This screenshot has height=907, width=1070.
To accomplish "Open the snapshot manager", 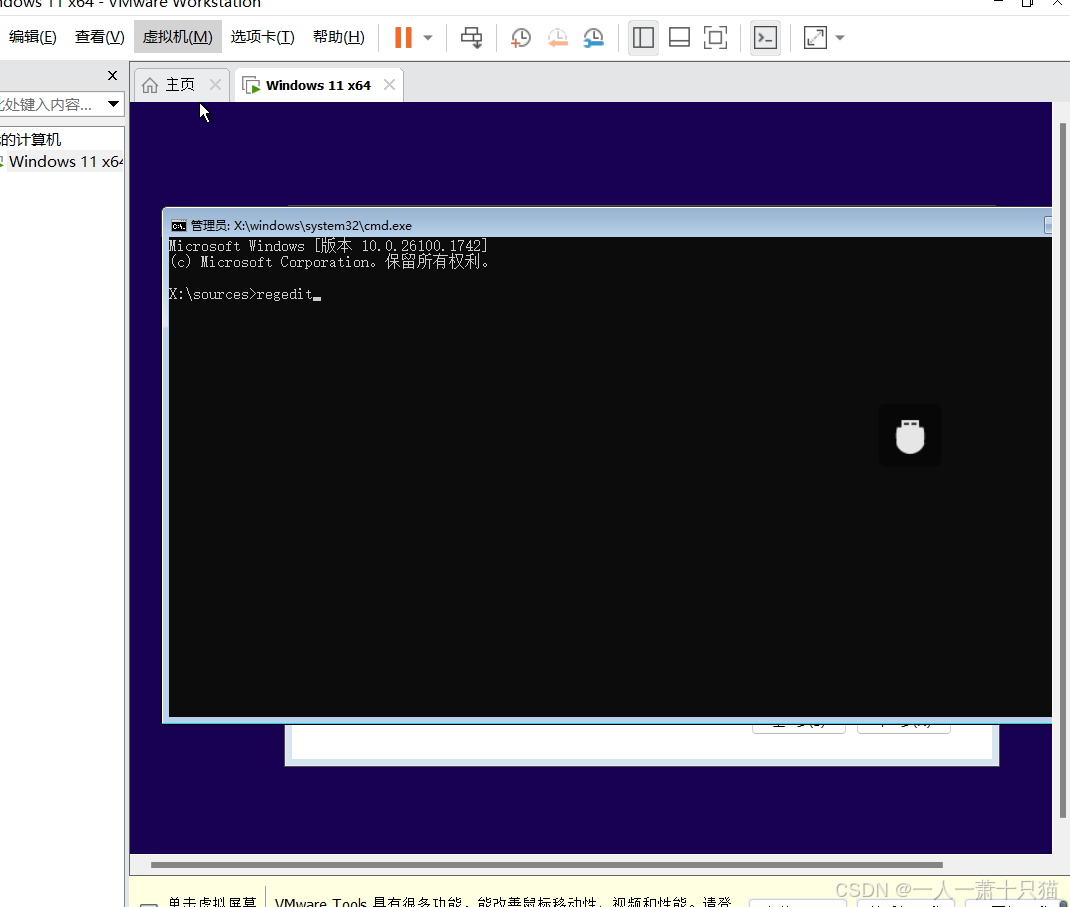I will 594,38.
